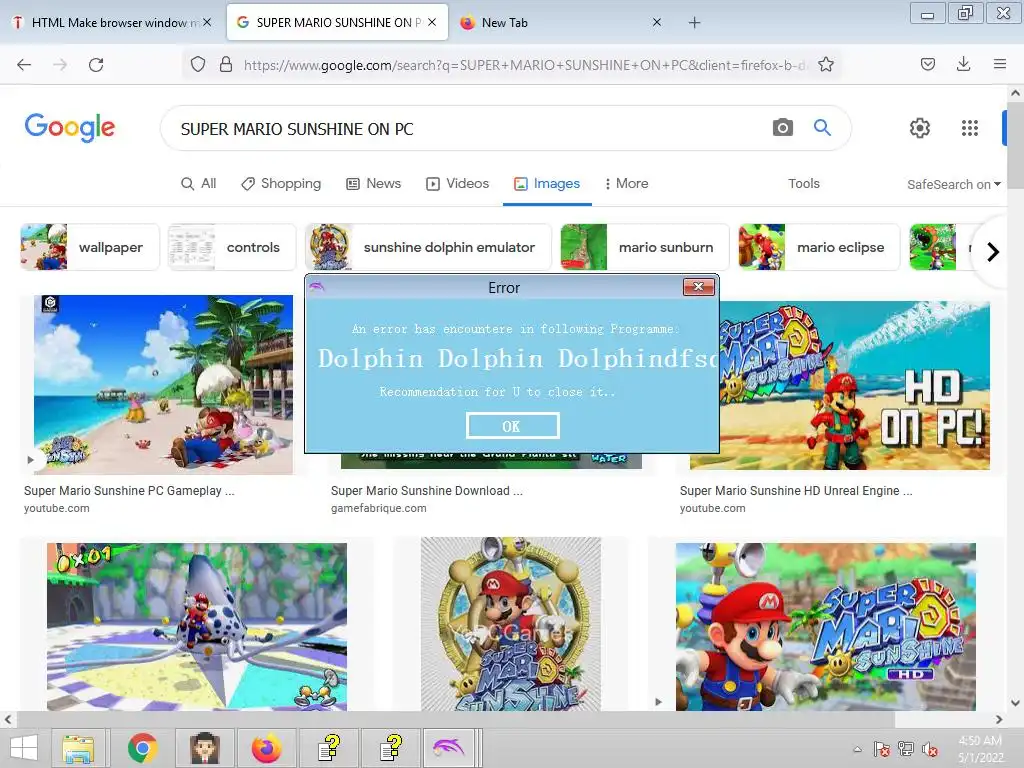Viewport: 1024px width, 768px height.
Task: Select the Videos search tab
Action: [457, 184]
